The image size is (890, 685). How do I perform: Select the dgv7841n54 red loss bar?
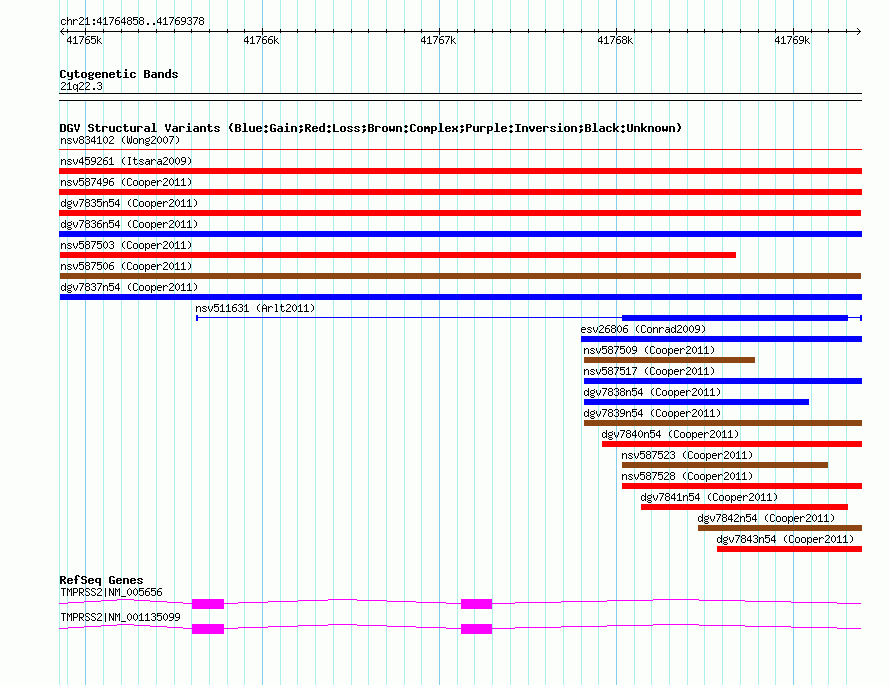tap(744, 507)
